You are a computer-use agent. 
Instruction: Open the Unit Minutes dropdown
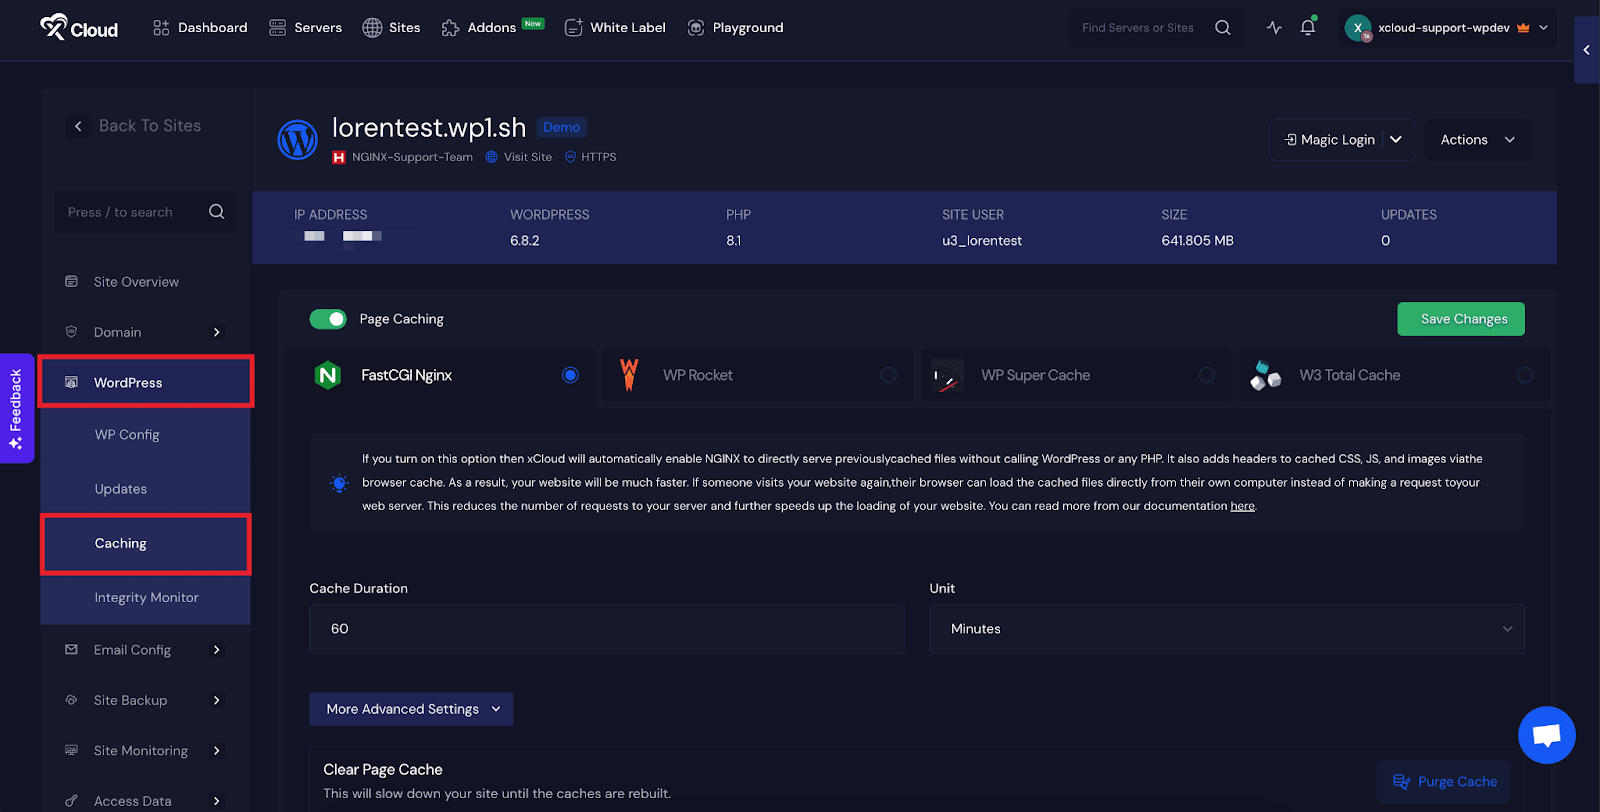[1226, 629]
